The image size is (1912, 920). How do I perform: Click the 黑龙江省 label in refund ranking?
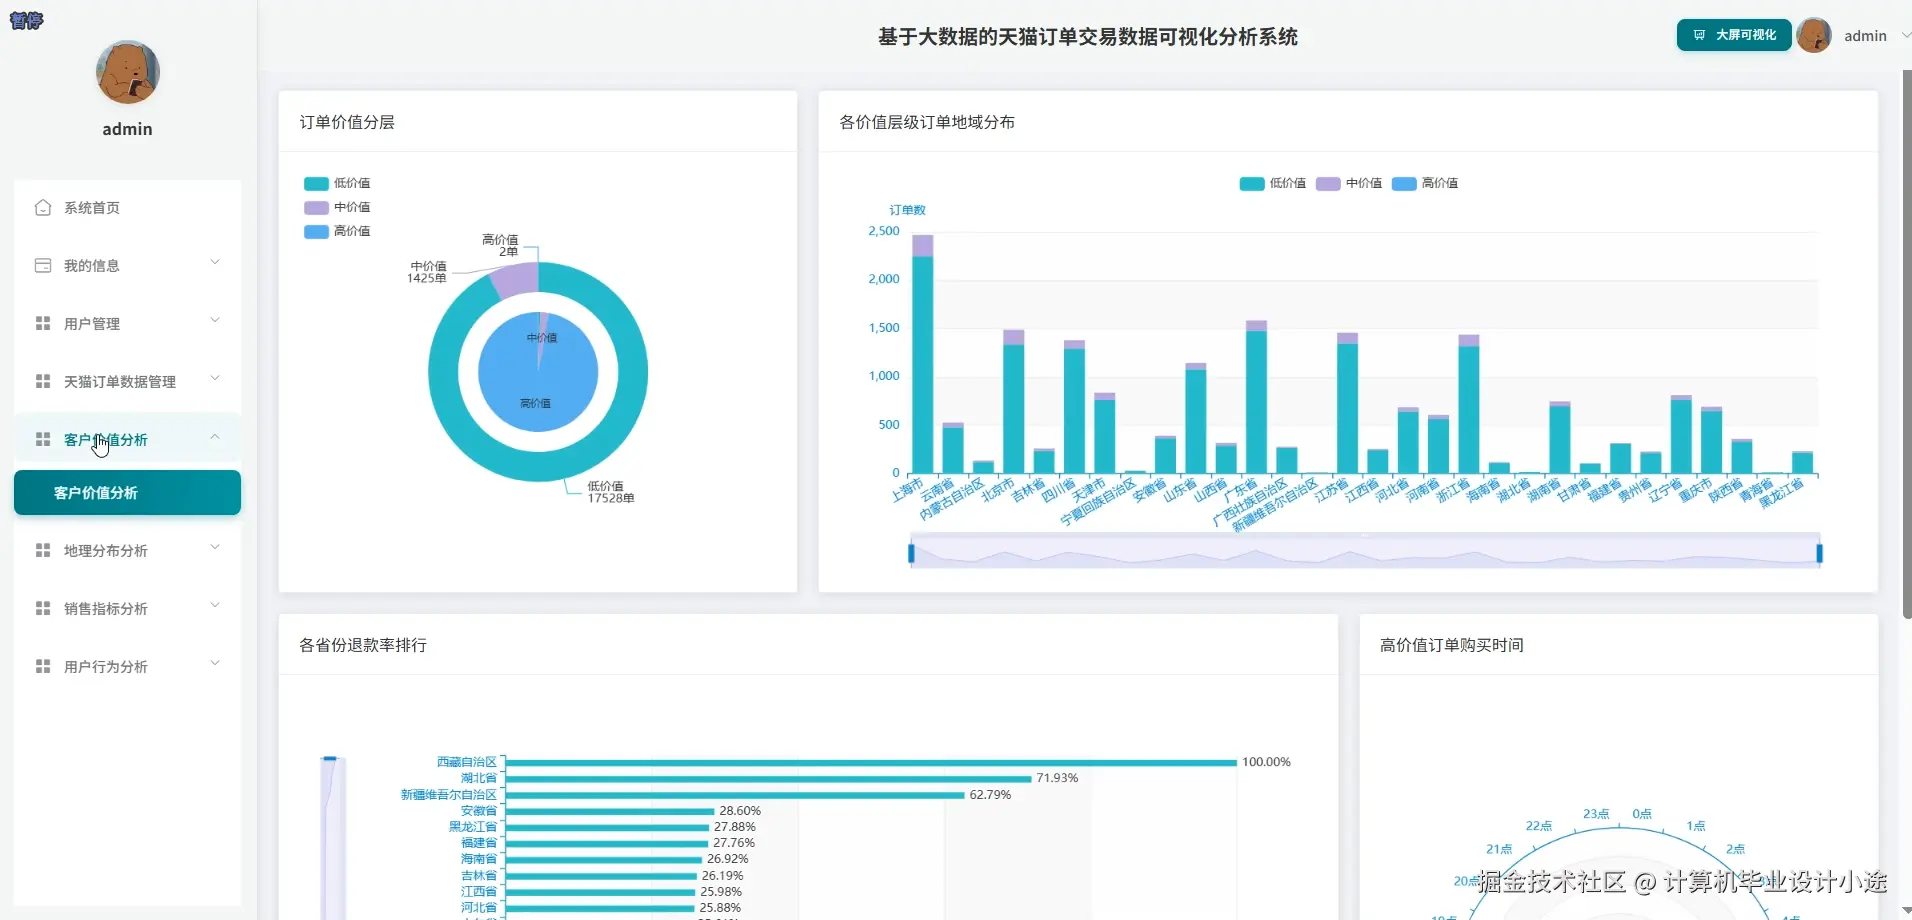click(x=473, y=827)
